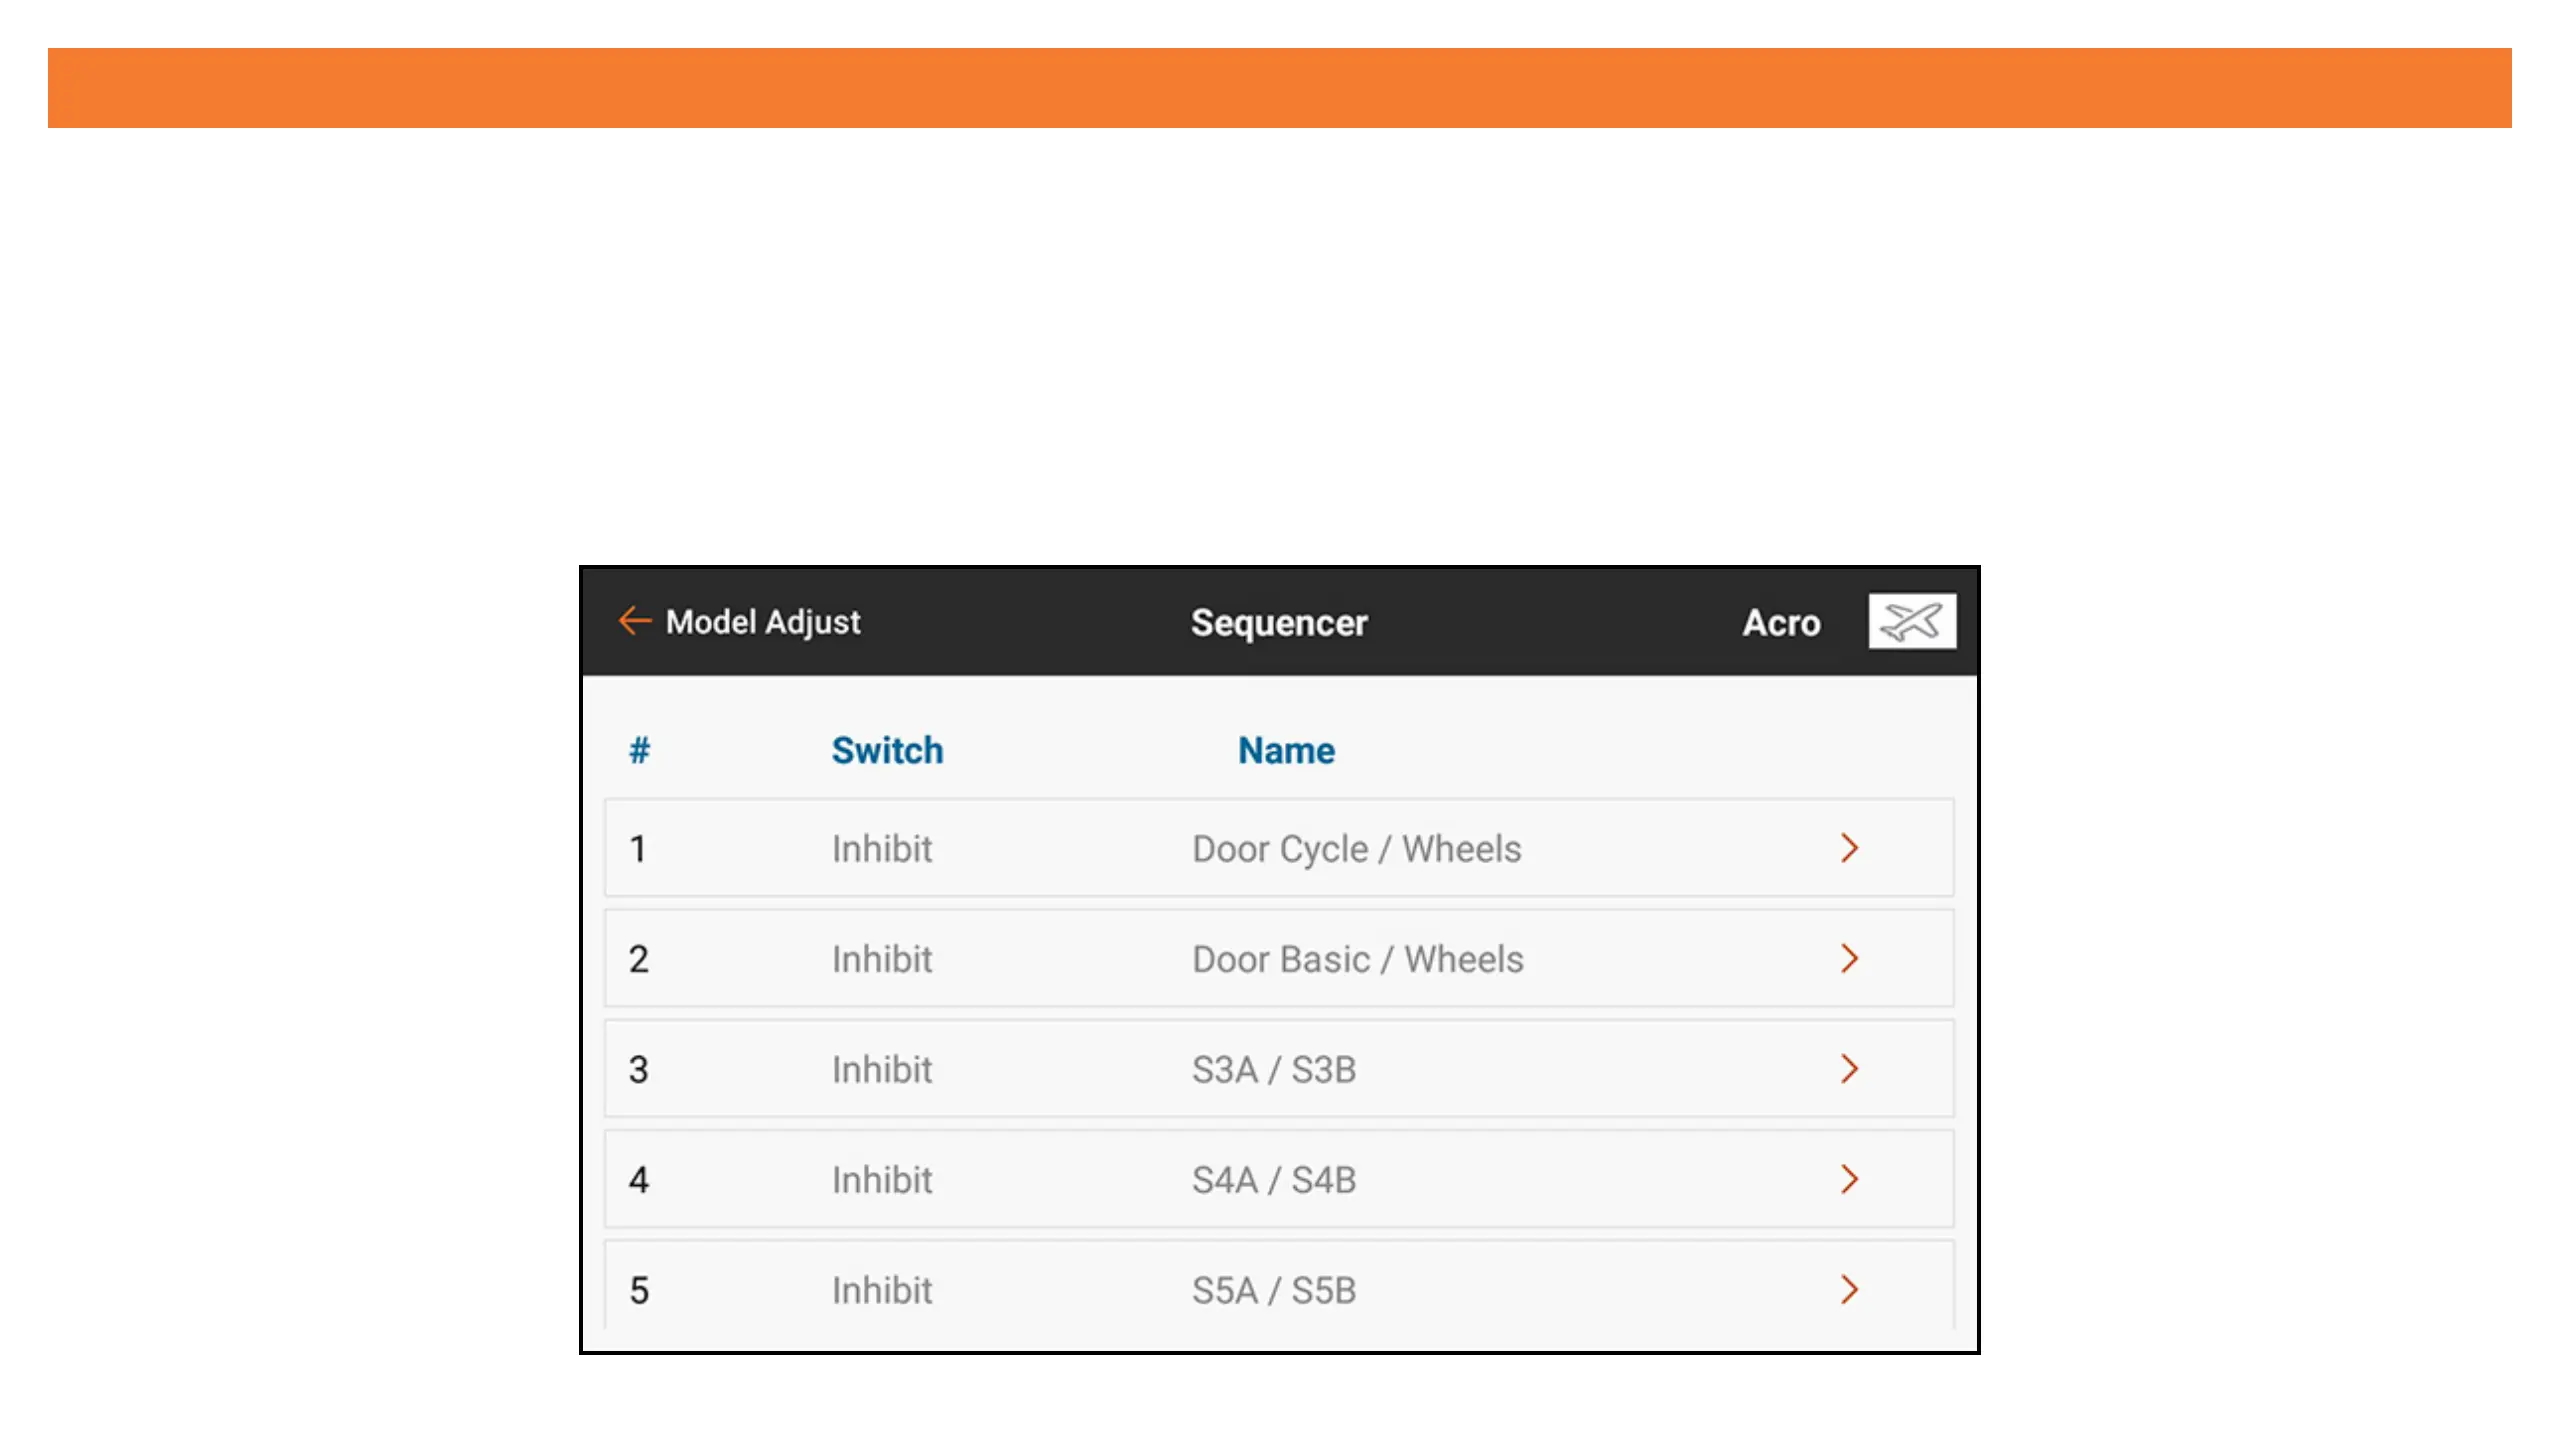Click the Name column header
Viewport: 2560px width, 1440px height.
coord(1286,750)
